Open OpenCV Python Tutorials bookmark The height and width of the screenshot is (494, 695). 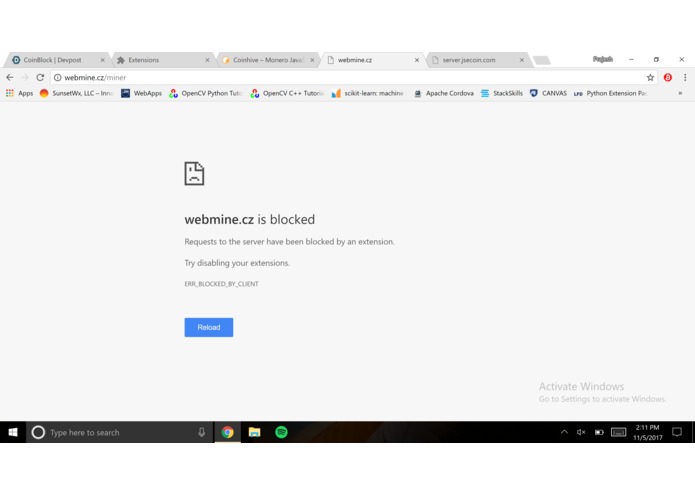(x=206, y=93)
